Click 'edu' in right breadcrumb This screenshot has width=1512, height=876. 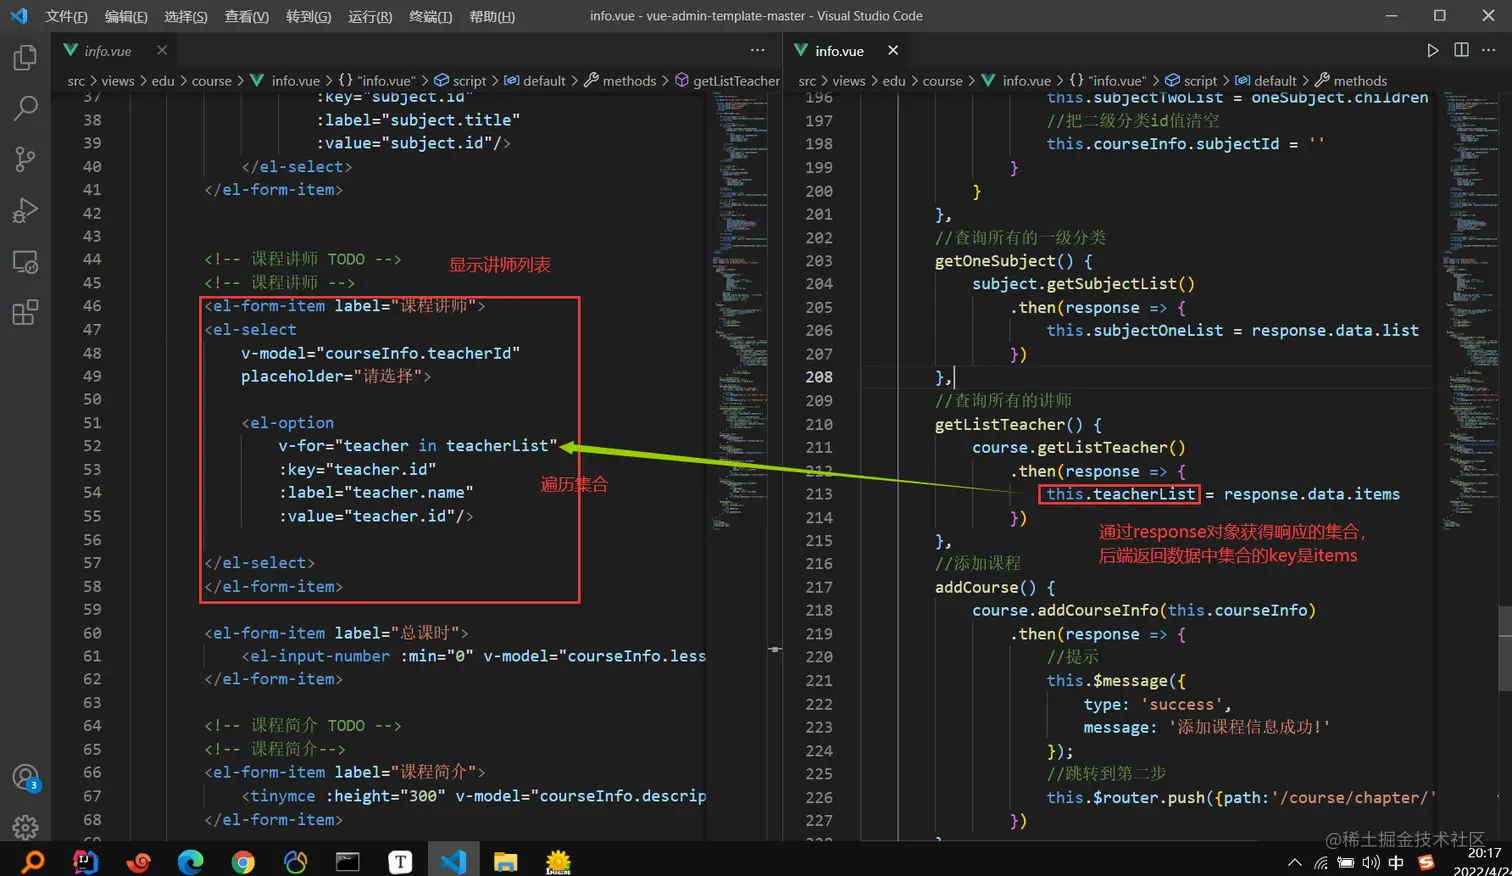coord(894,81)
